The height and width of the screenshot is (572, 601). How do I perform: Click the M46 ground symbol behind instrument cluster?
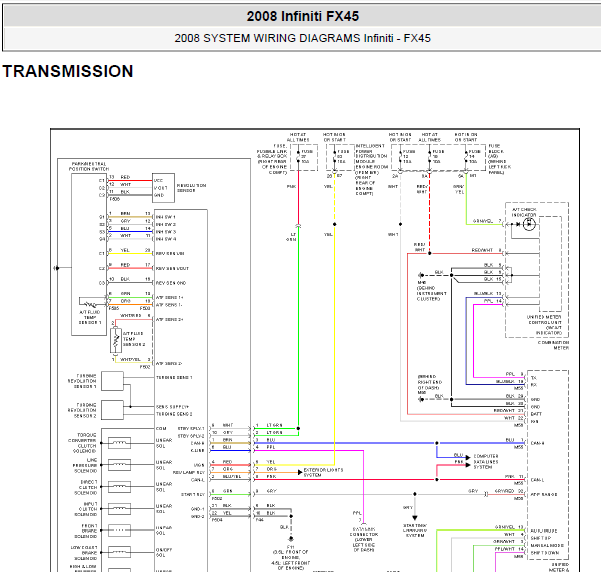pos(421,275)
